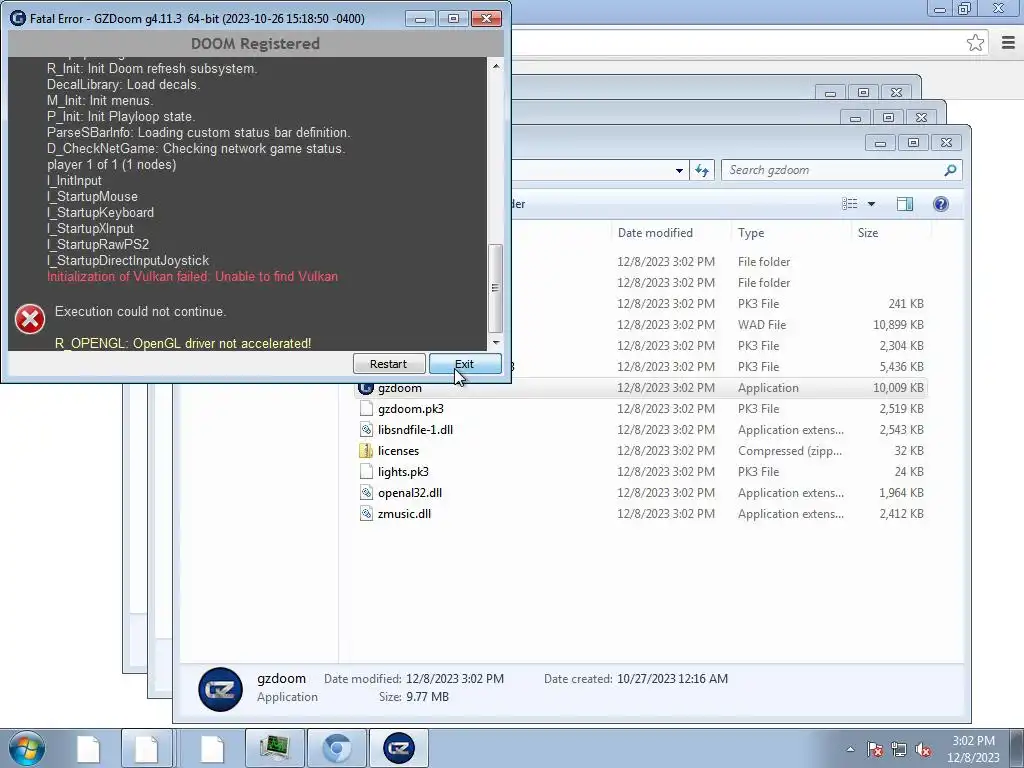
Task: Show hidden tray icons arrow
Action: coord(850,750)
